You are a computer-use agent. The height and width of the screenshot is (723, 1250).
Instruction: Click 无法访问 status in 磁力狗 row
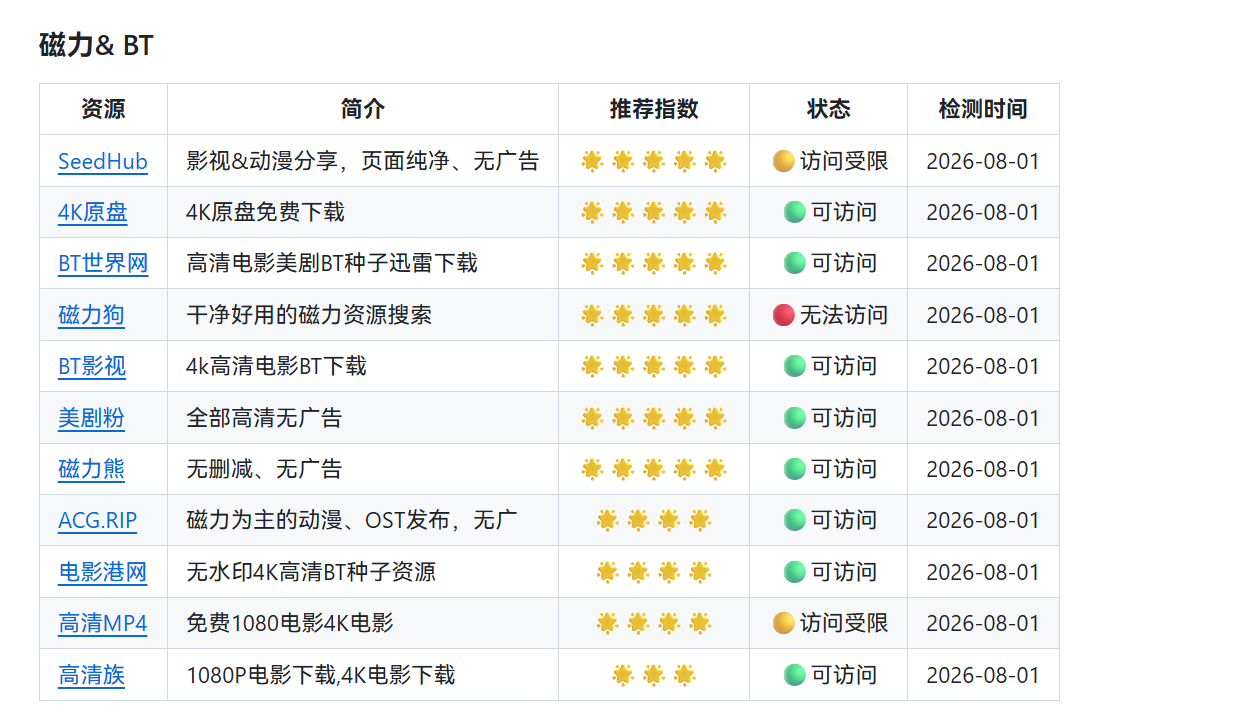pos(844,315)
